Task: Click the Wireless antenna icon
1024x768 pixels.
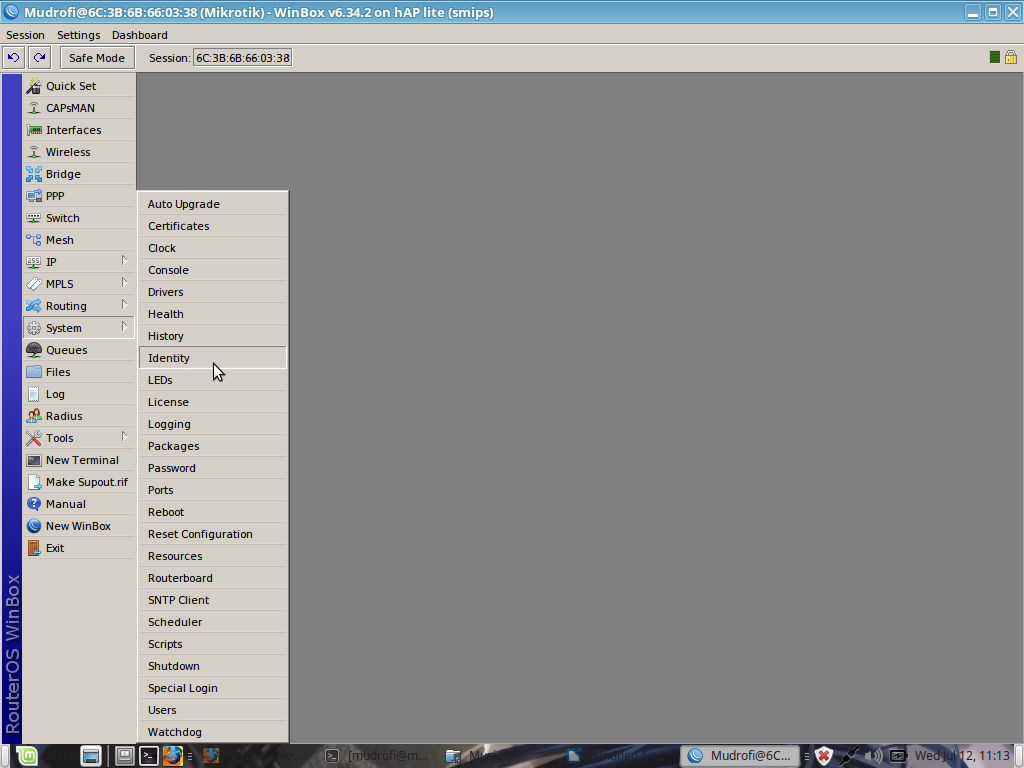Action: coord(33,152)
